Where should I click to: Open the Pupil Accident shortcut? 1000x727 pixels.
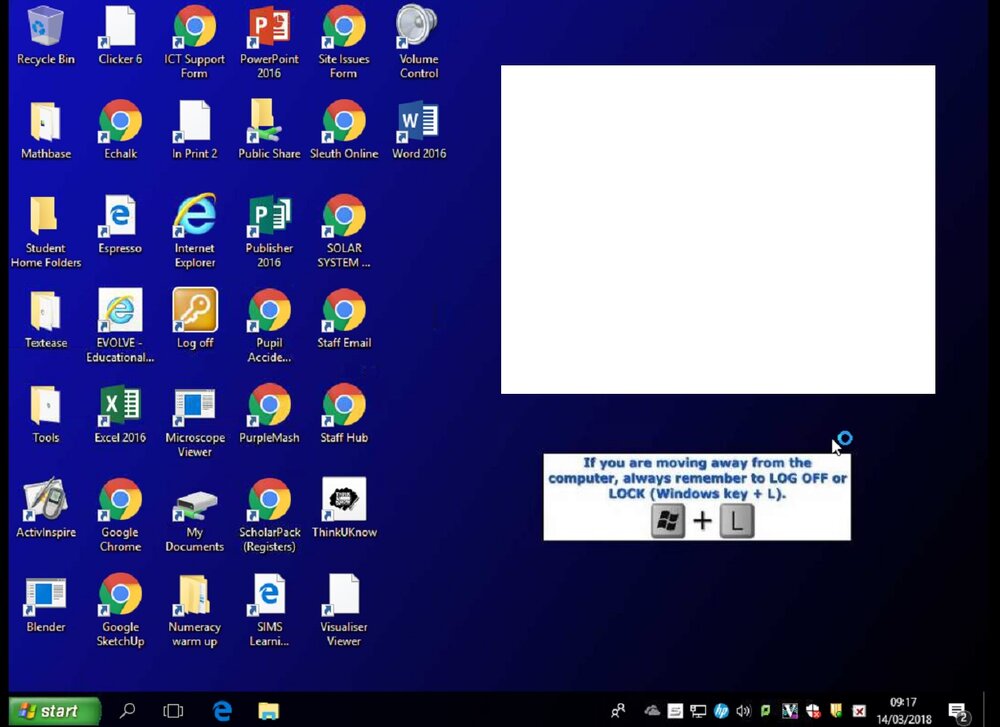point(269,326)
